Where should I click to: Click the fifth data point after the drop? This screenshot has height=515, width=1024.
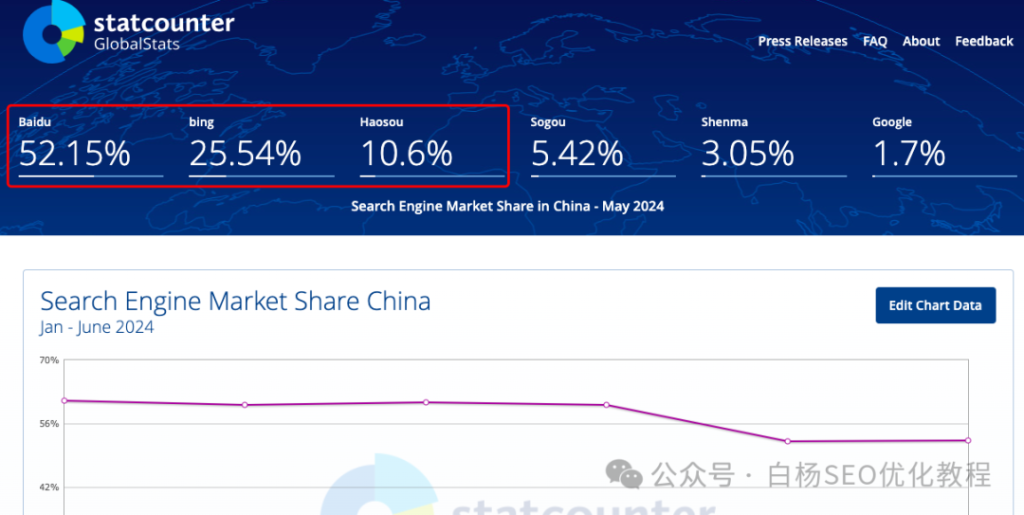point(788,441)
